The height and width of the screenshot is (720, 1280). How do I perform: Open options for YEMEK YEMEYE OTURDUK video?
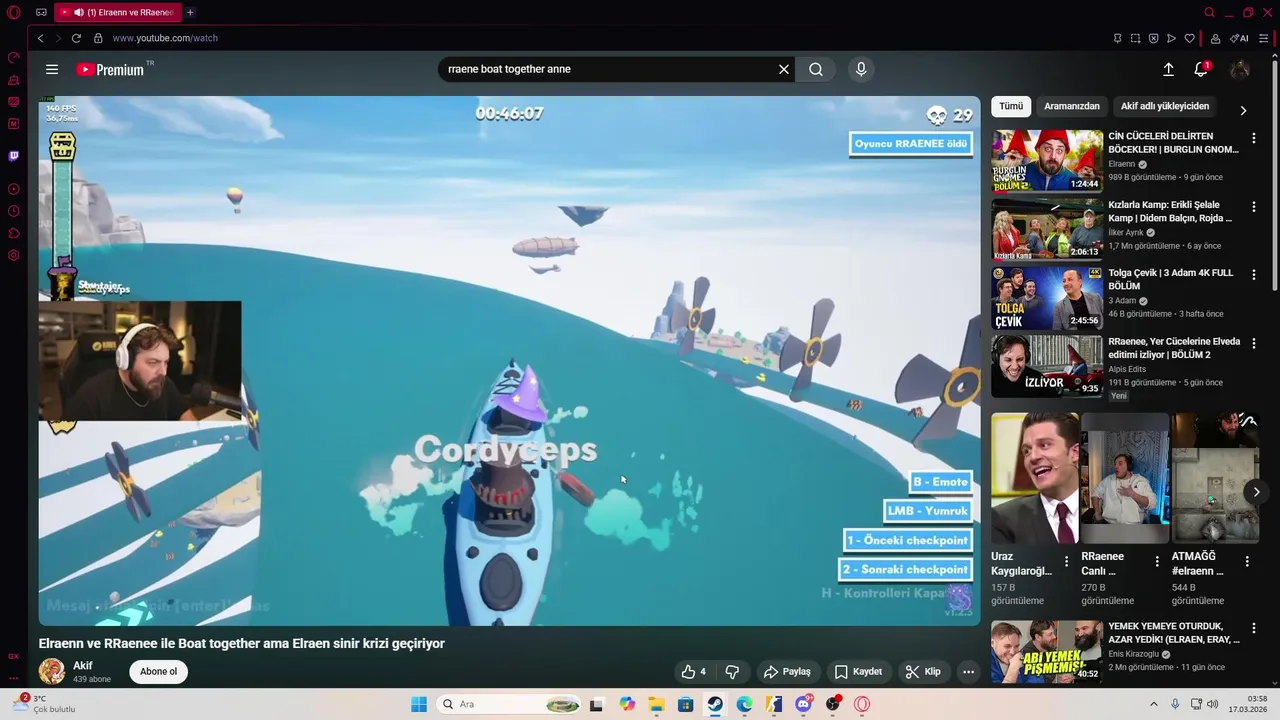(1253, 628)
